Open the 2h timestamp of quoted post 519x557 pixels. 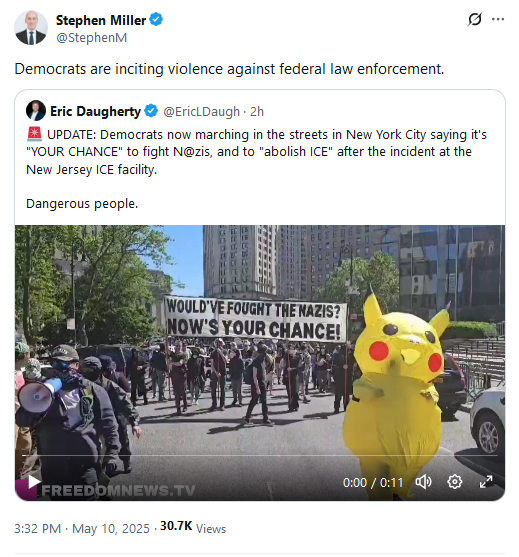click(x=257, y=112)
